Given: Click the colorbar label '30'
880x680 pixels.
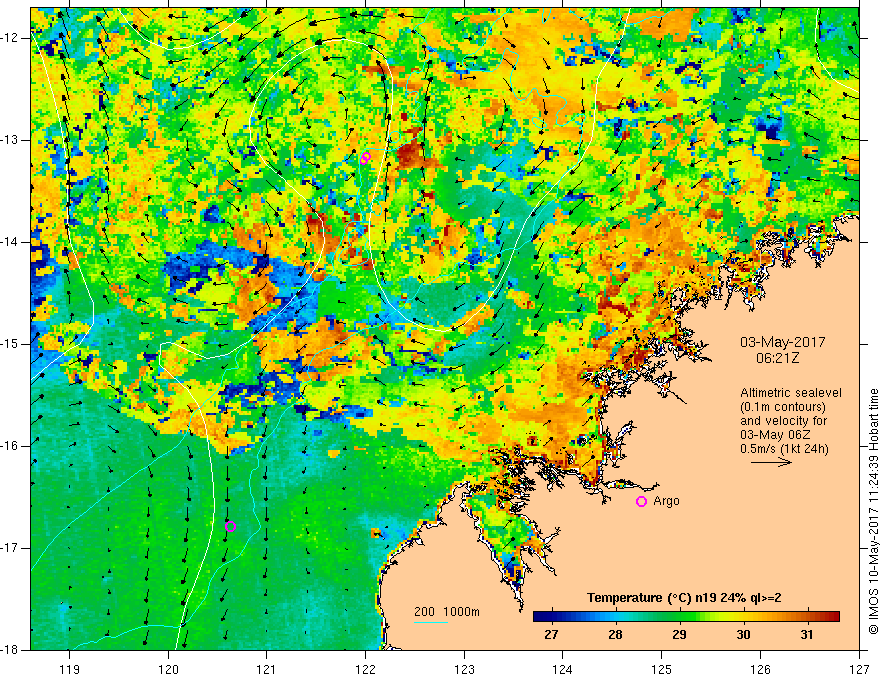Looking at the screenshot, I should pos(743,635).
